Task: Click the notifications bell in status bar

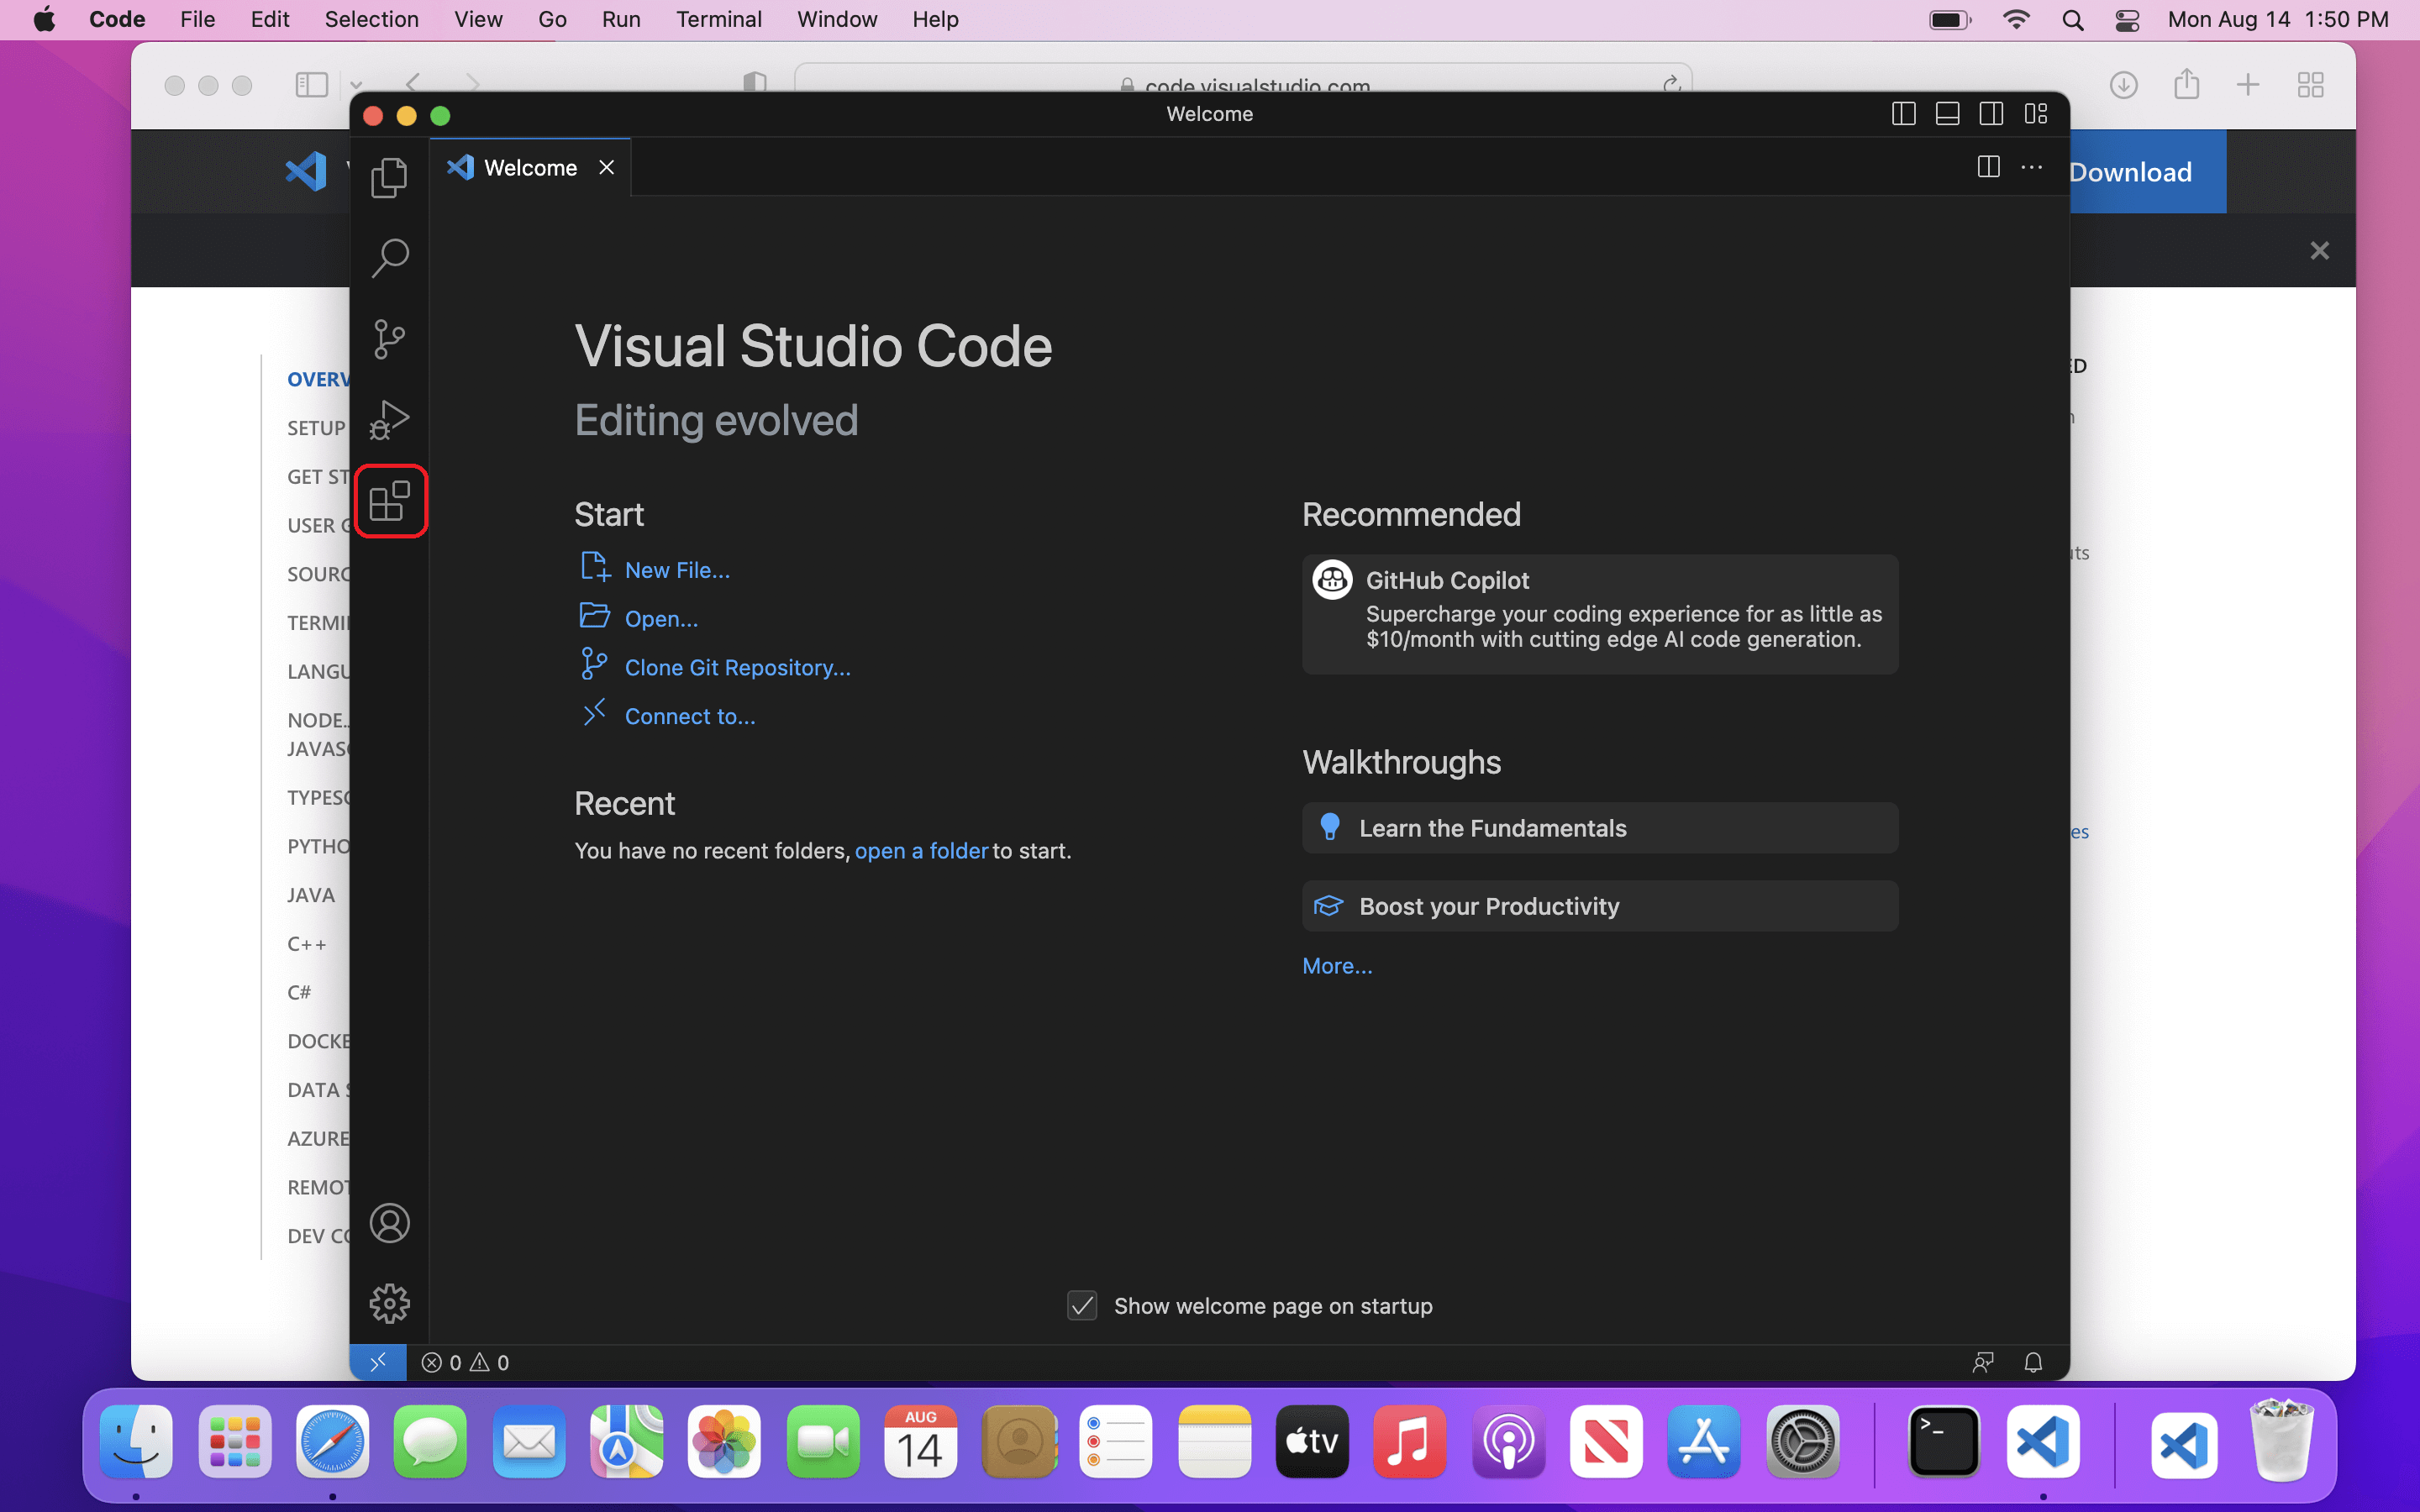Action: tap(2032, 1362)
